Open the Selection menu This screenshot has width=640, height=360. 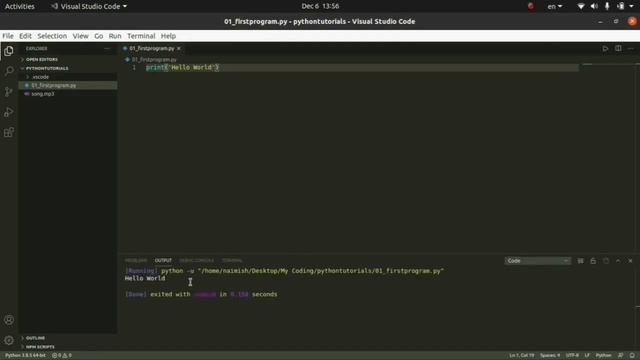[x=52, y=36]
